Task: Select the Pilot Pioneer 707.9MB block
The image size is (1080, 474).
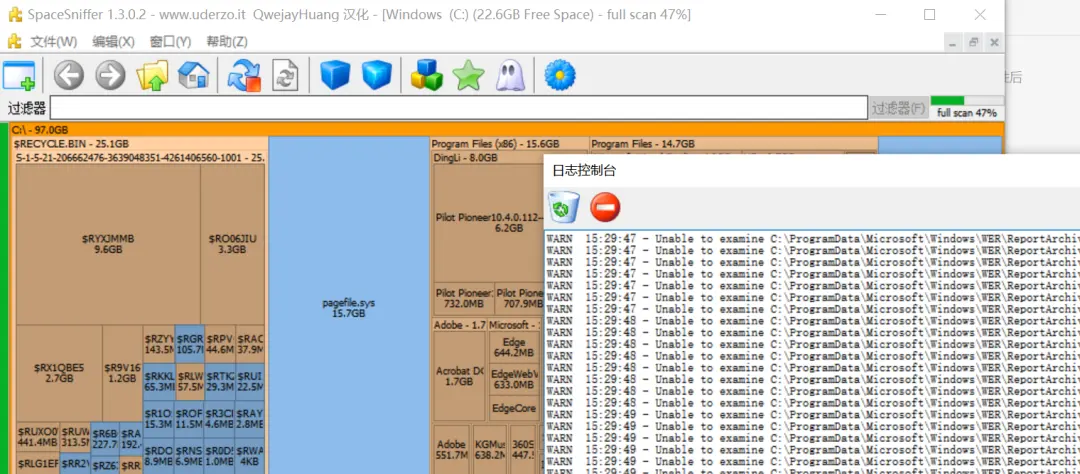Action: 519,298
